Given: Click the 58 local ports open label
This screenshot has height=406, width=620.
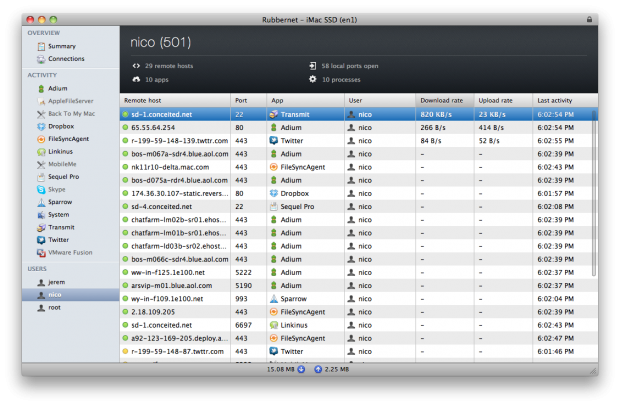Looking at the screenshot, I should (x=350, y=66).
